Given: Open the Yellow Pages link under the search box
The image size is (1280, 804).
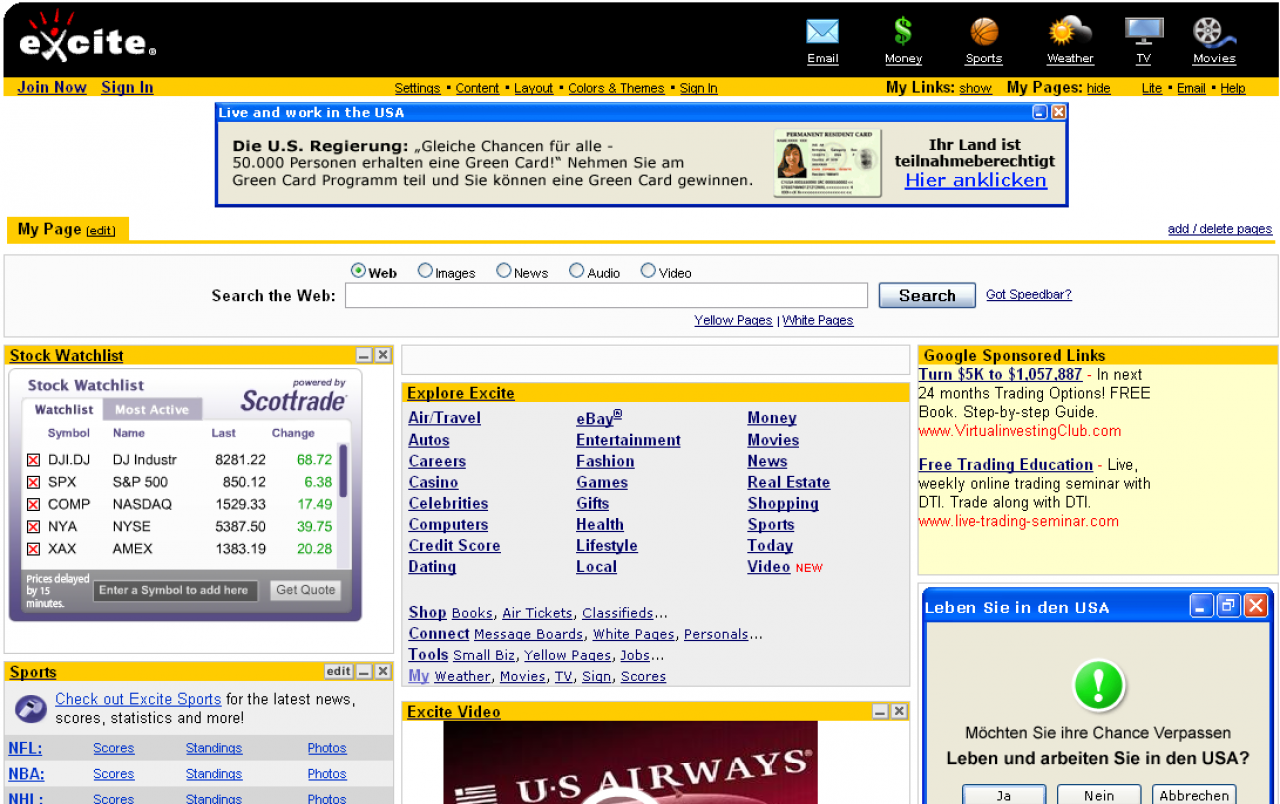Looking at the screenshot, I should pyautogui.click(x=733, y=320).
